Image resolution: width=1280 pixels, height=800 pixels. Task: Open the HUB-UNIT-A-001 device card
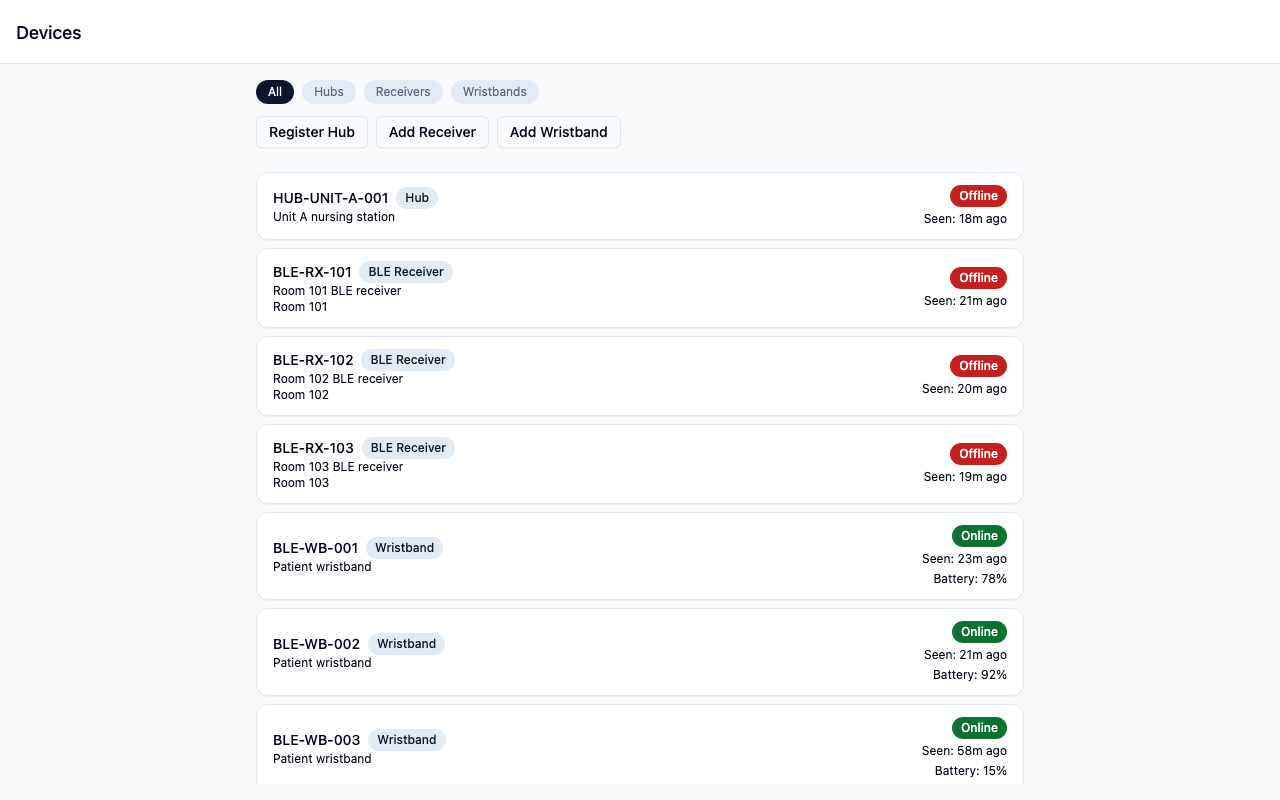(640, 206)
